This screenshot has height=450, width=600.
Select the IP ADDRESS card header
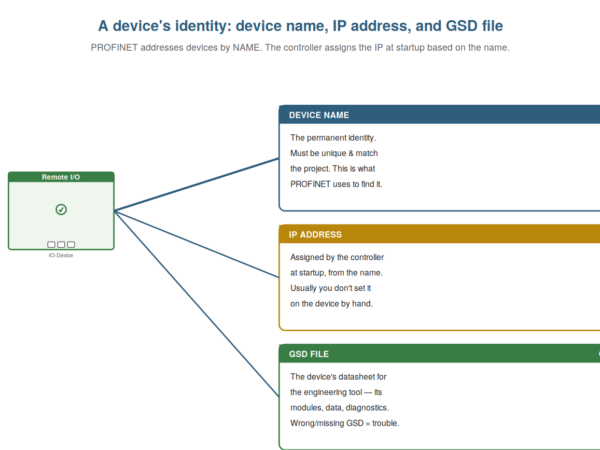point(439,234)
